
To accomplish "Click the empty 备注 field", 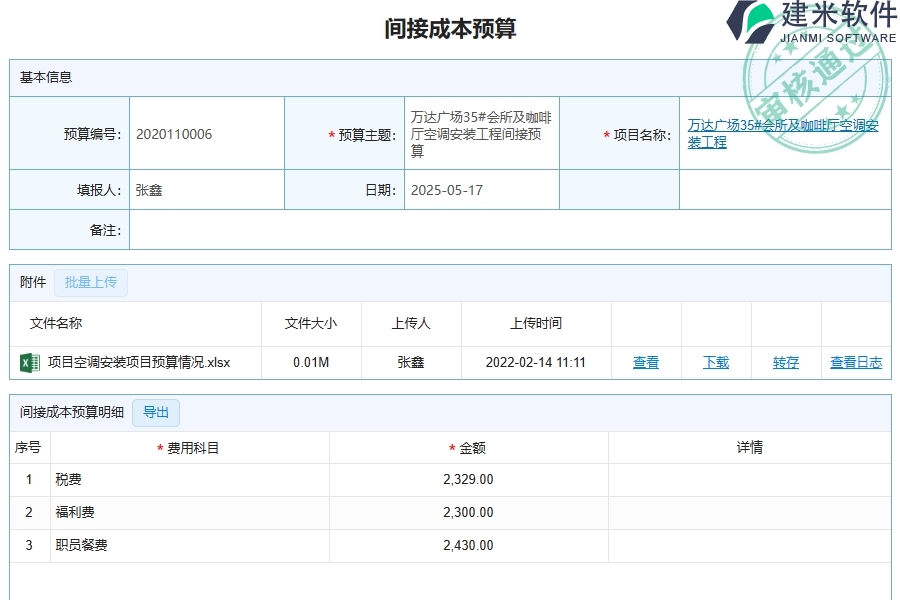I will [510, 230].
